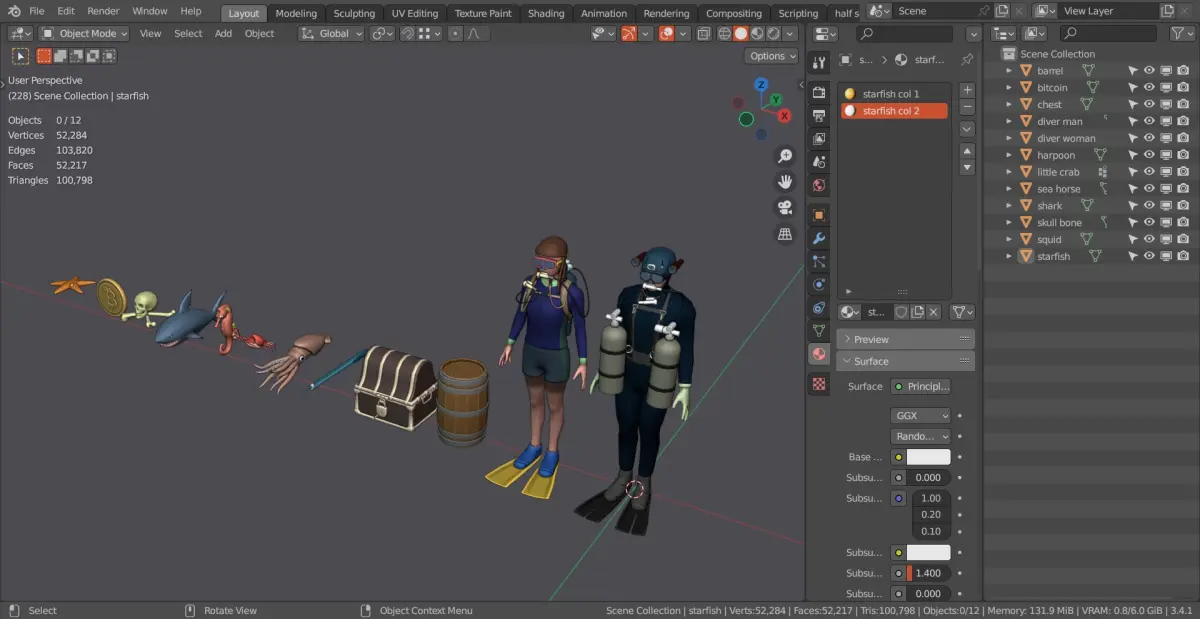1200x619 pixels.
Task: Remove material slot with minus button
Action: 967,107
